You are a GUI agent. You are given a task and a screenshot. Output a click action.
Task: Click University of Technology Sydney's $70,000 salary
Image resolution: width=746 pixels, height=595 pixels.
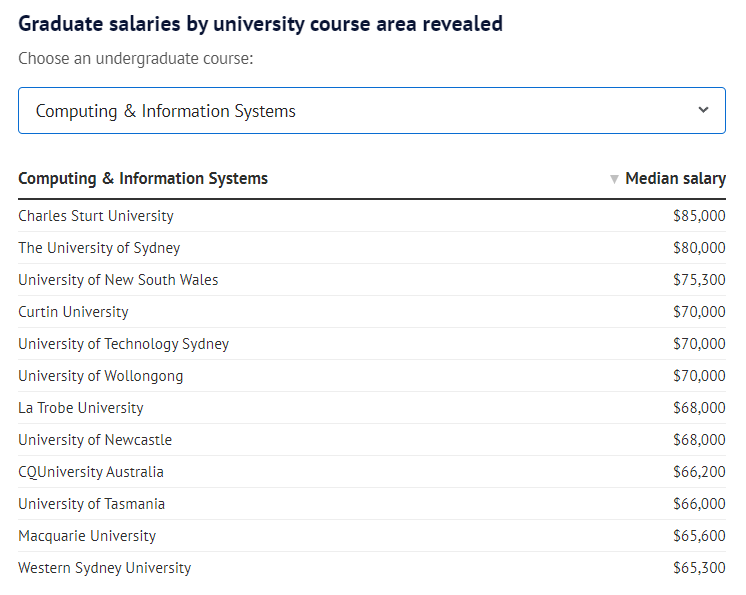(x=699, y=344)
